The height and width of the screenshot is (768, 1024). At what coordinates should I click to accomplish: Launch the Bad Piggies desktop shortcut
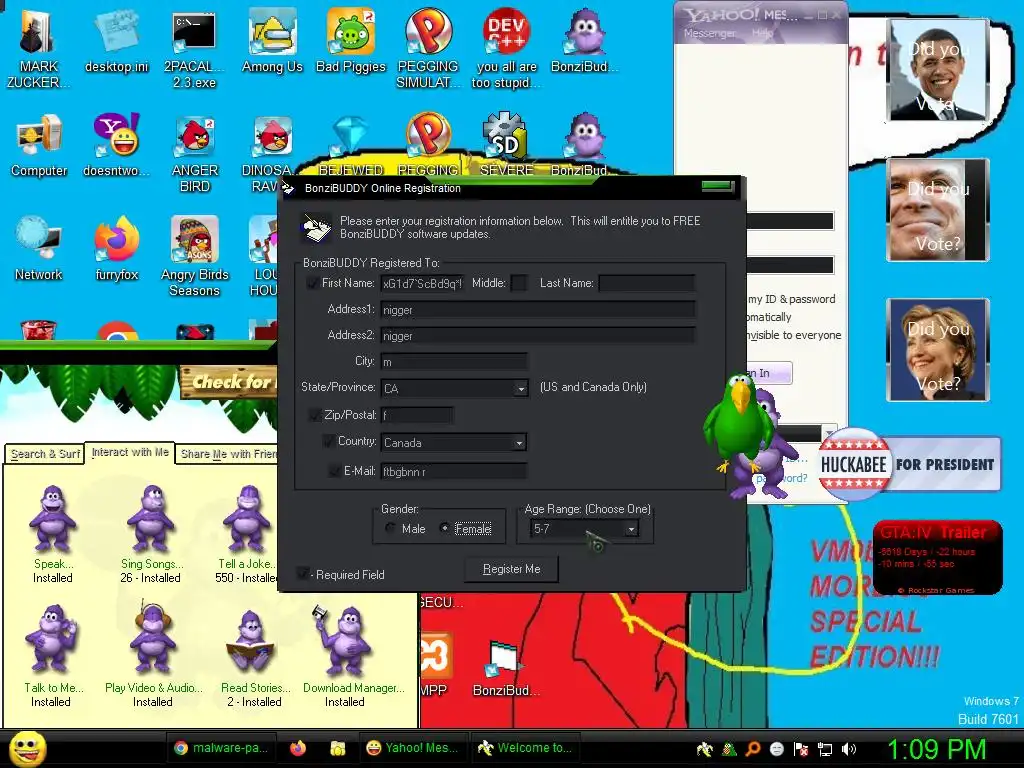351,40
